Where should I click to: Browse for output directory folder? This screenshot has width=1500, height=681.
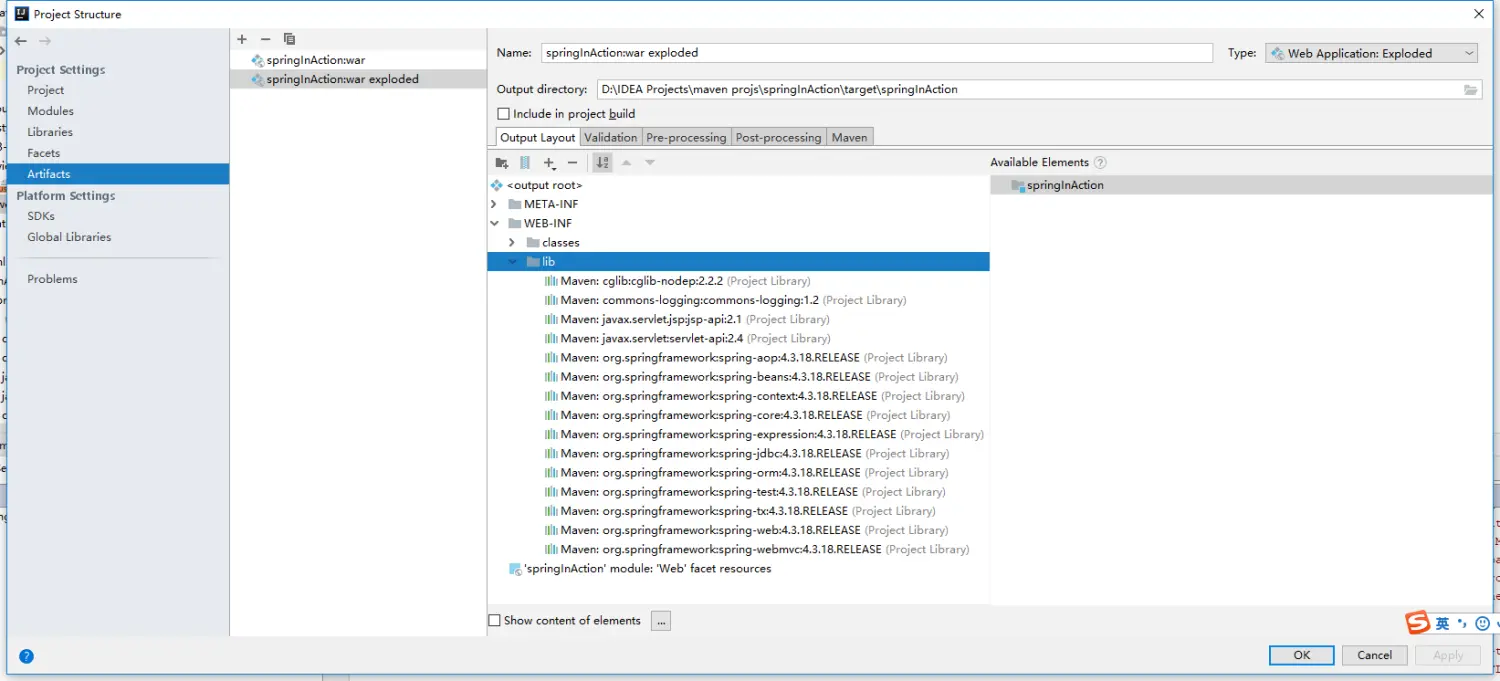pyautogui.click(x=1471, y=89)
